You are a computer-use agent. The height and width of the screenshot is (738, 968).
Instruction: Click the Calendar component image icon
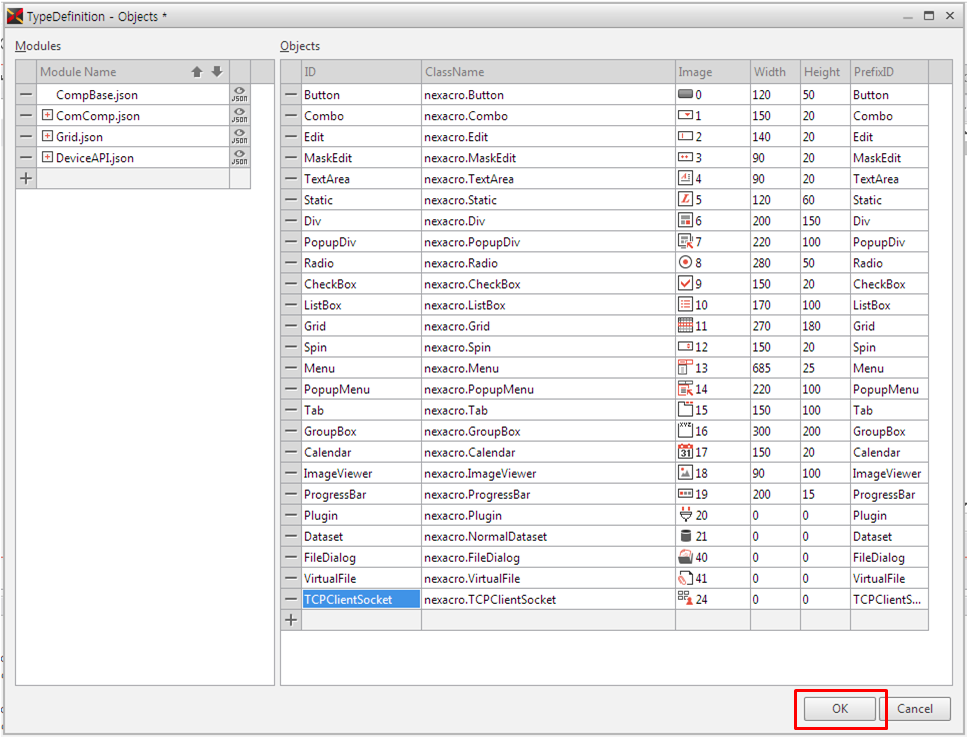coord(685,452)
